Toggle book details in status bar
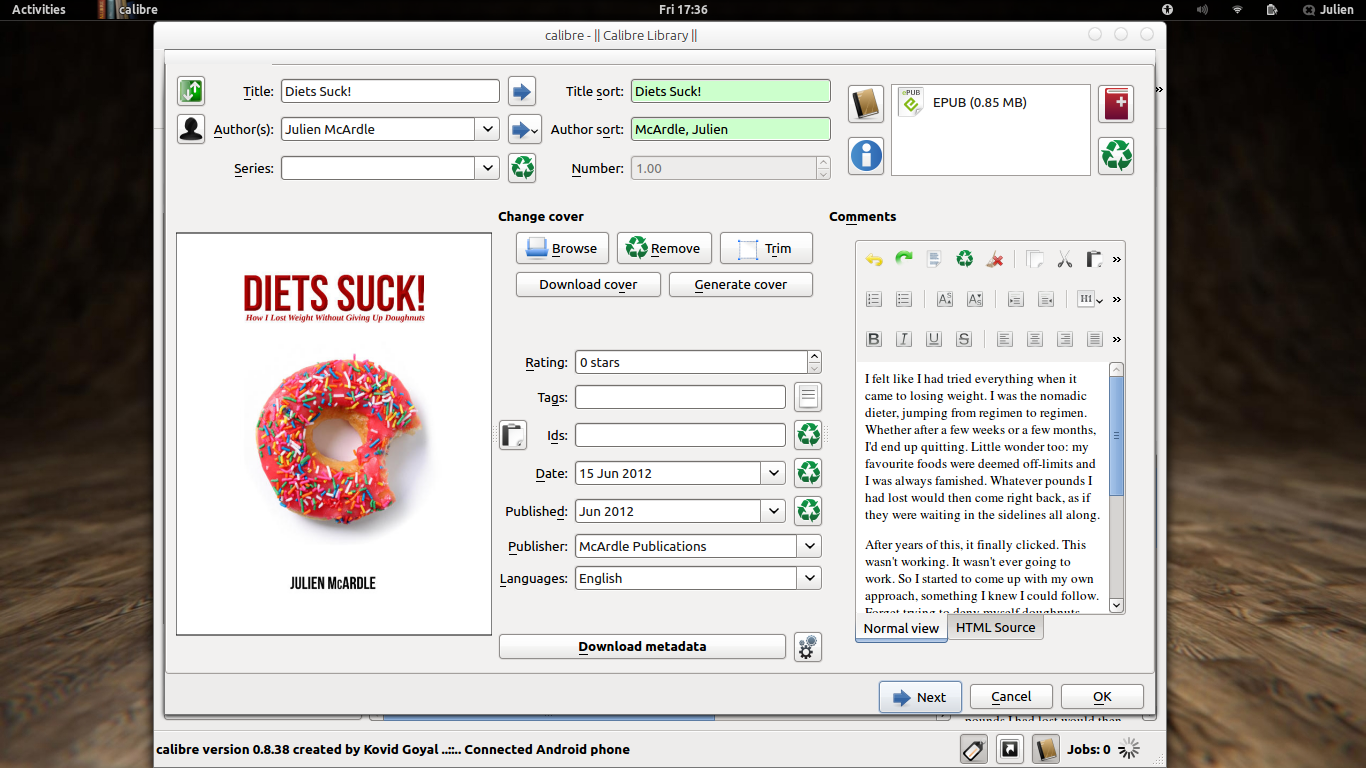 pyautogui.click(x=1046, y=749)
